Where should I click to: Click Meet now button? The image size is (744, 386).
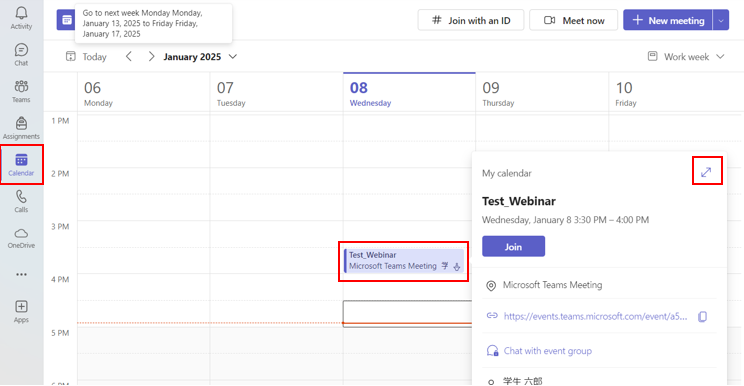(574, 20)
